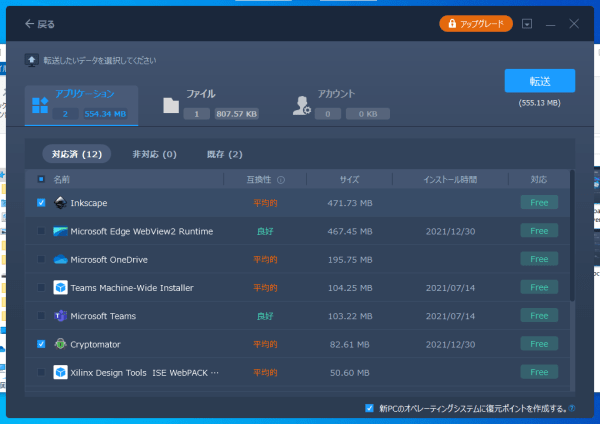
Task: Open the dropdown menu icon in title bar
Action: [527, 24]
